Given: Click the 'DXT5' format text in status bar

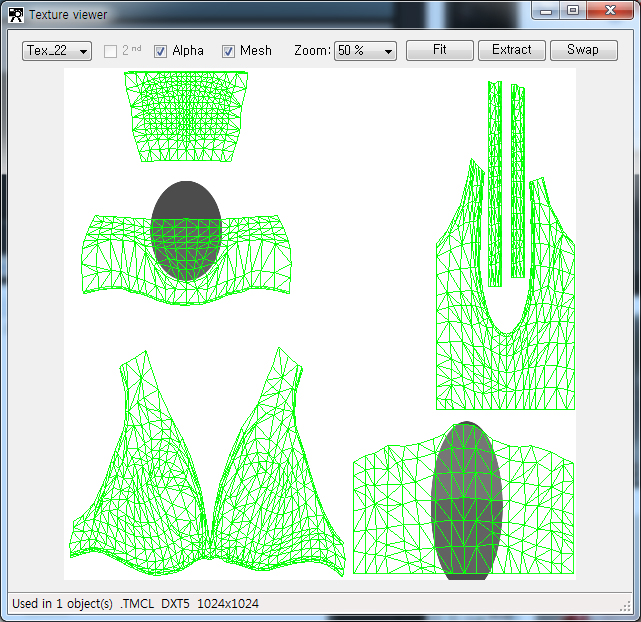Looking at the screenshot, I should (175, 604).
